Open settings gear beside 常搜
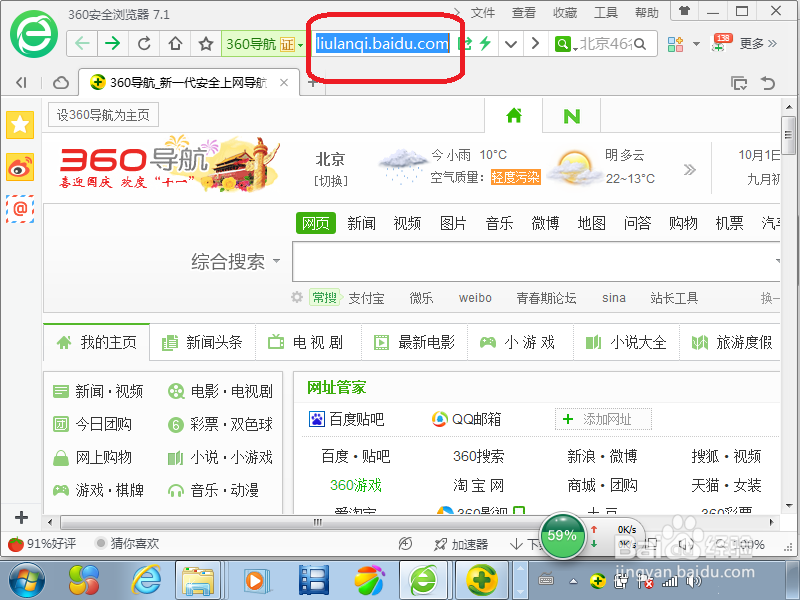The width and height of the screenshot is (800, 600). pos(297,297)
